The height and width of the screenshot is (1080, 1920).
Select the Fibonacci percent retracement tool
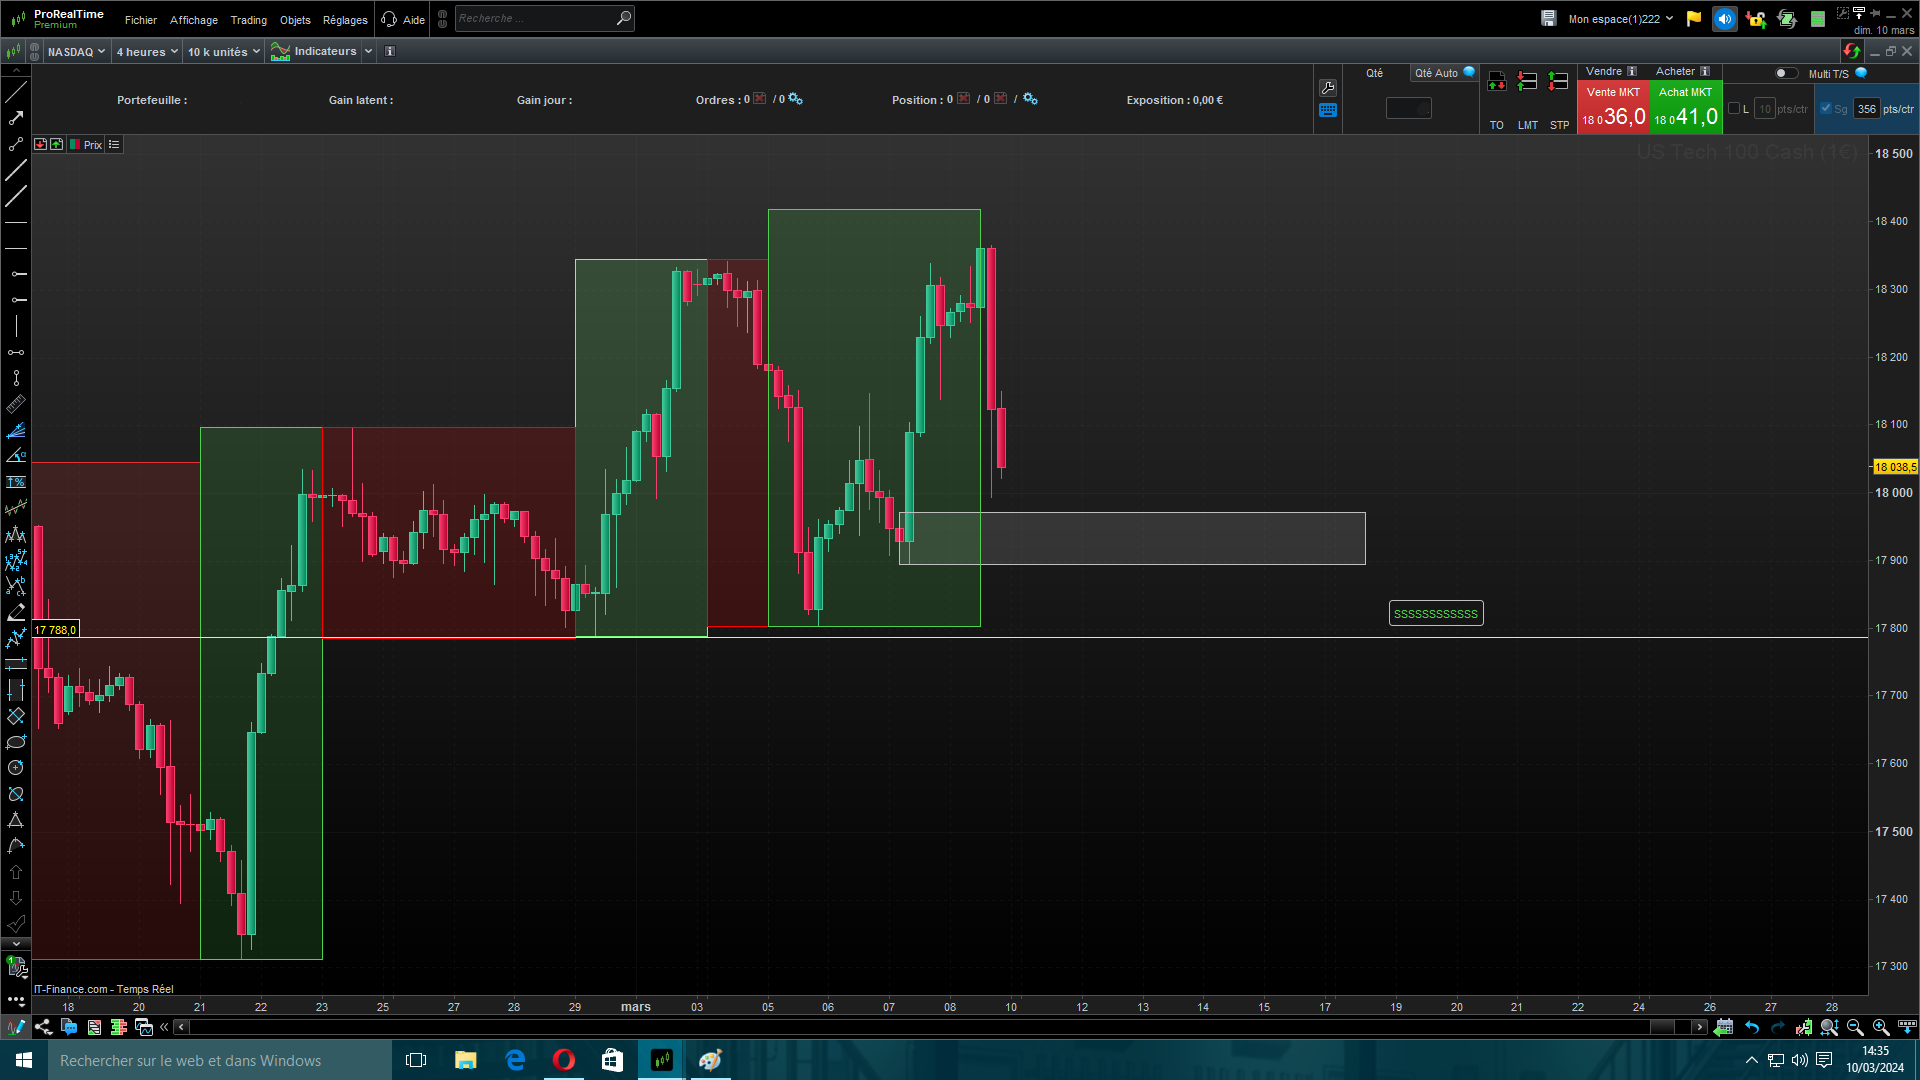16,482
